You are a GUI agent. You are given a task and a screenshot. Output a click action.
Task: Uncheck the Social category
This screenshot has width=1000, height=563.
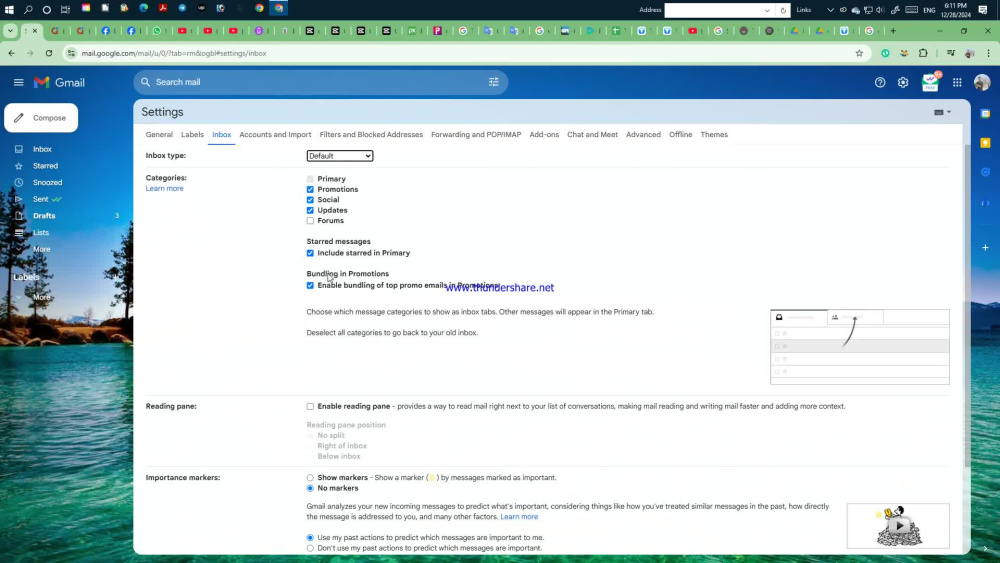(x=310, y=200)
